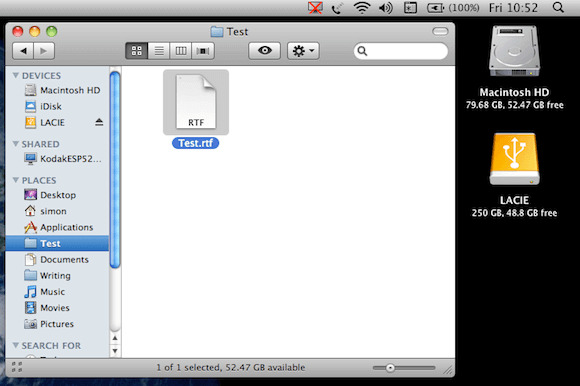Open LACIE in the sidebar
This screenshot has height=386, width=580.
[57, 122]
